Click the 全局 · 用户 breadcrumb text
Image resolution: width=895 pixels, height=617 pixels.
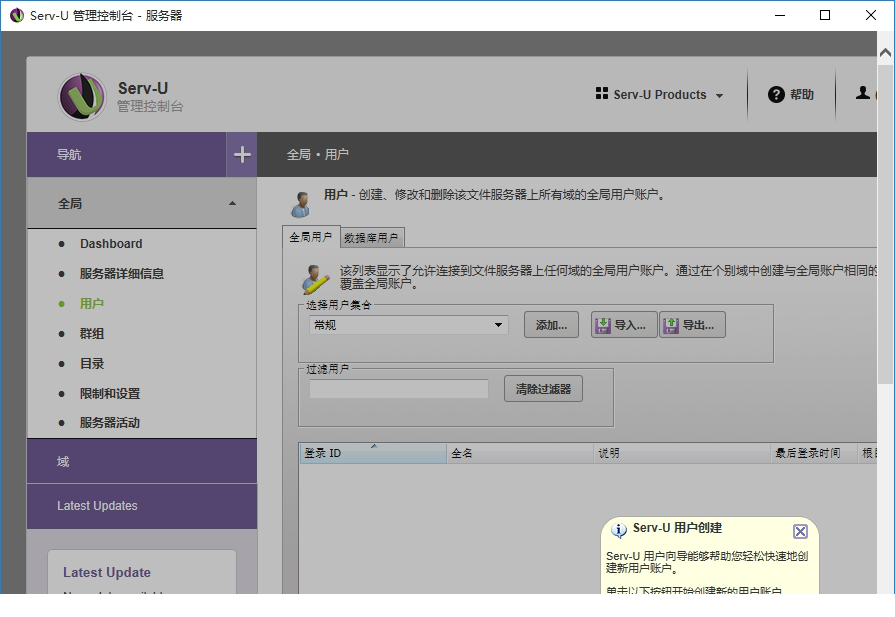(317, 155)
